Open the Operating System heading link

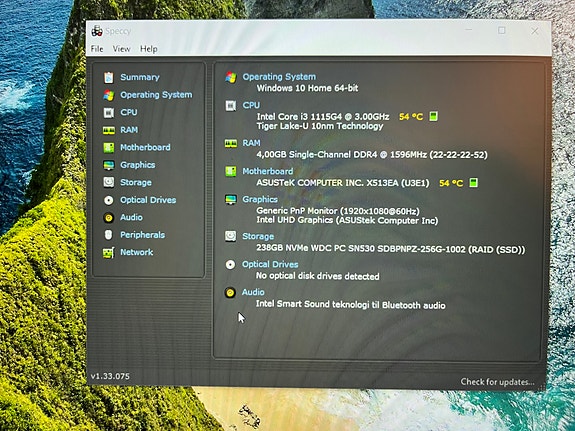pyautogui.click(x=279, y=77)
